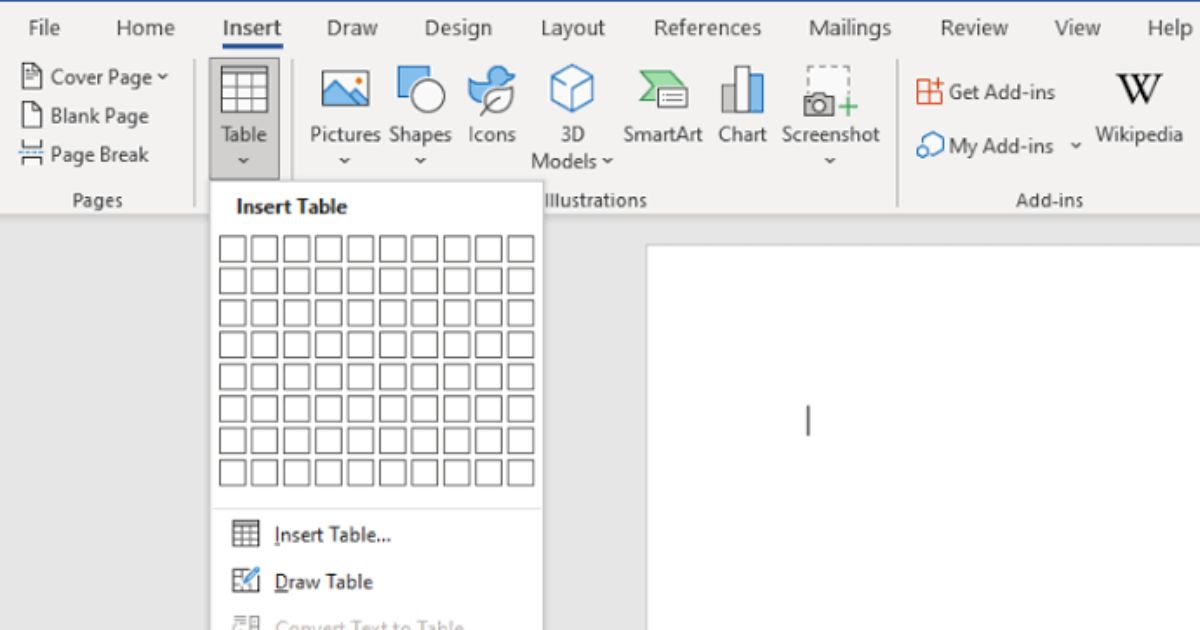
Task: Expand the Shapes dropdown arrow
Action: 420,161
